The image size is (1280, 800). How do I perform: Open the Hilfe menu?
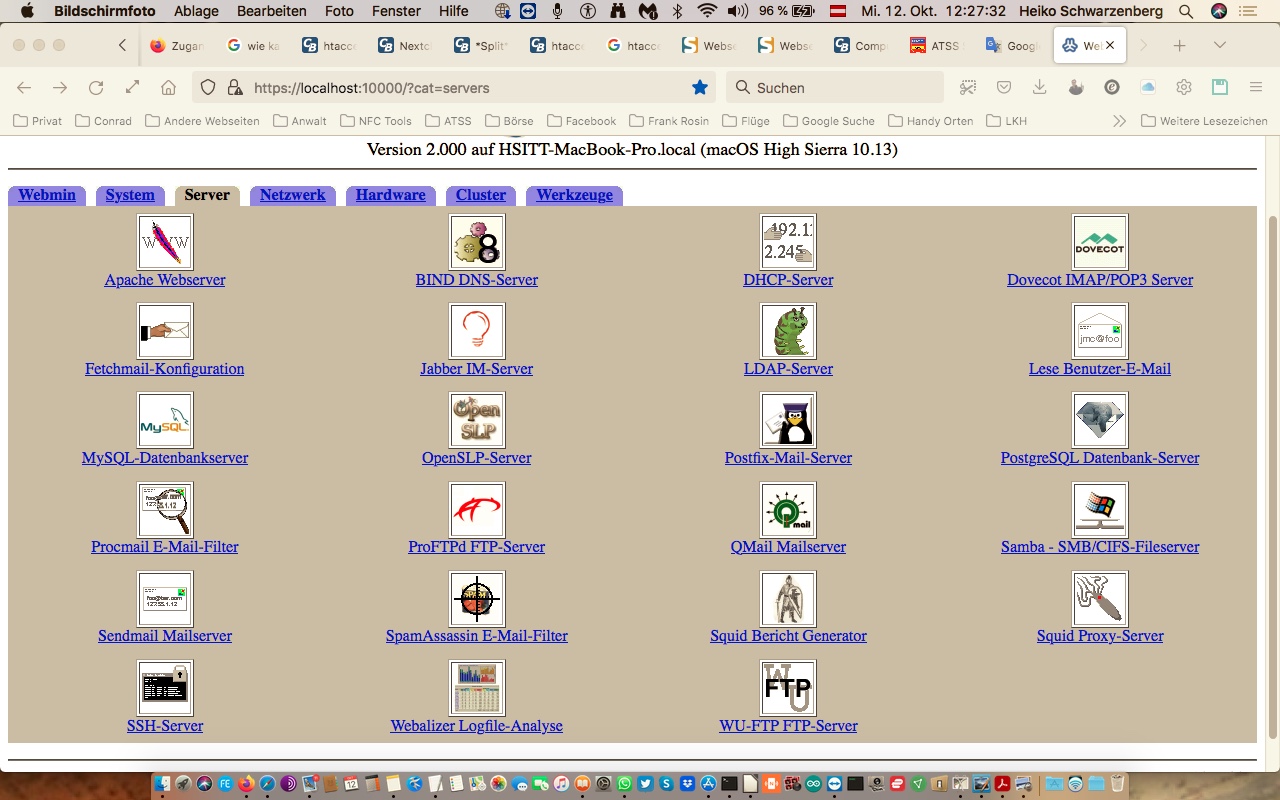tap(454, 11)
